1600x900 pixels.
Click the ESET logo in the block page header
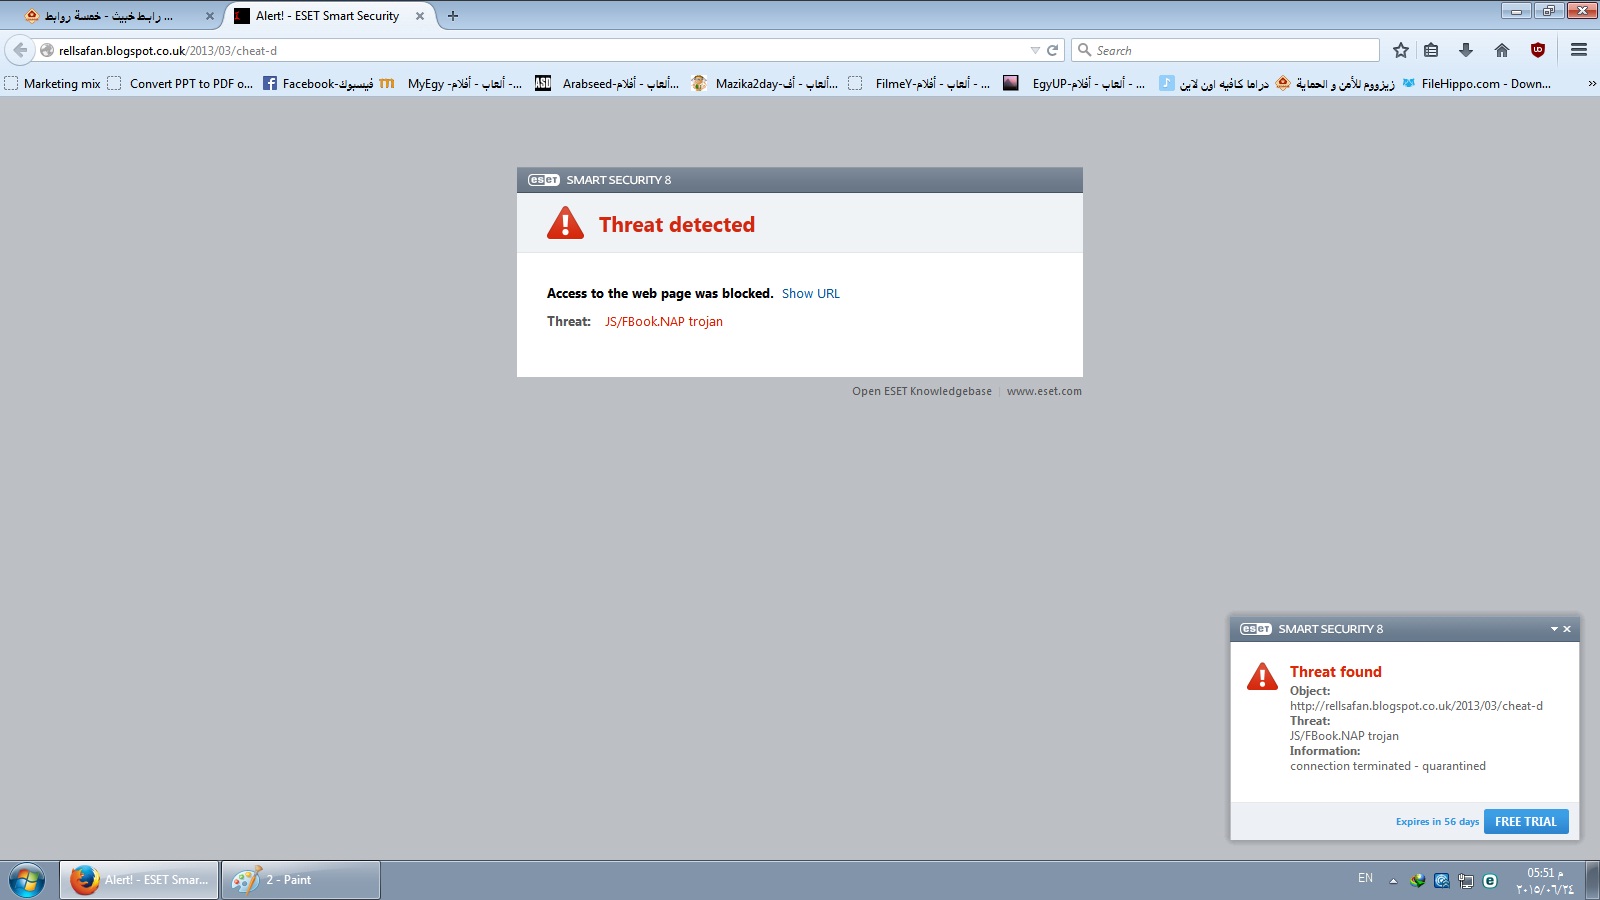(544, 180)
